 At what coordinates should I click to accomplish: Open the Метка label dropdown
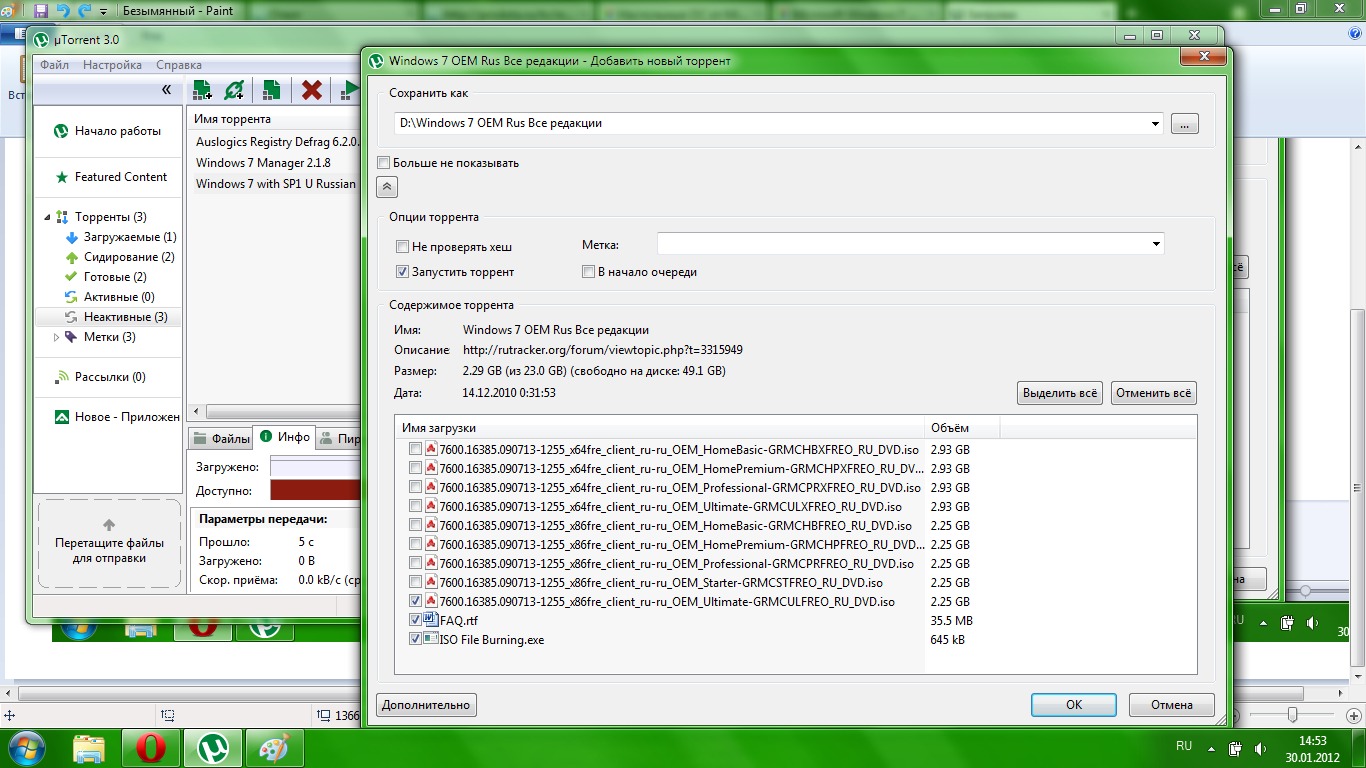pyautogui.click(x=1156, y=244)
